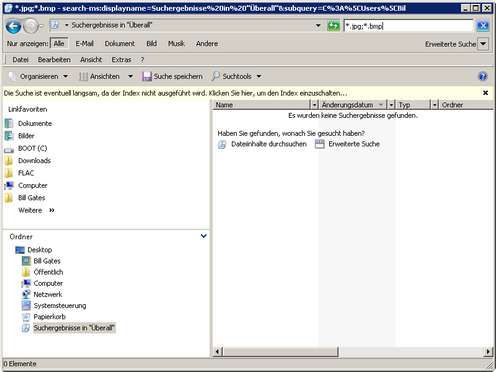Viewport: 496px width, 372px height.
Task: Open the Bearbeiten menu
Action: (54, 60)
